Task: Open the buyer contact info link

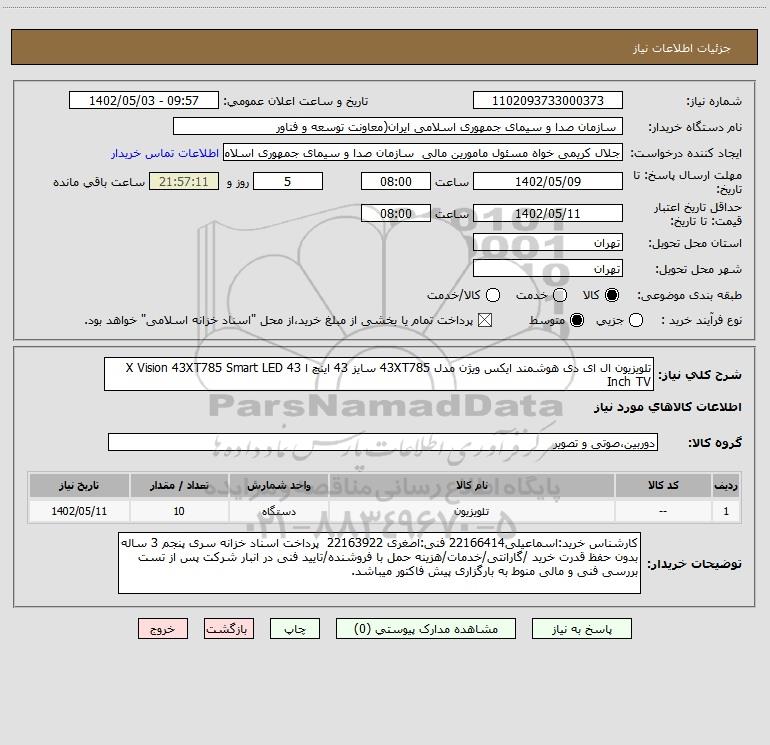Action: click(x=165, y=153)
